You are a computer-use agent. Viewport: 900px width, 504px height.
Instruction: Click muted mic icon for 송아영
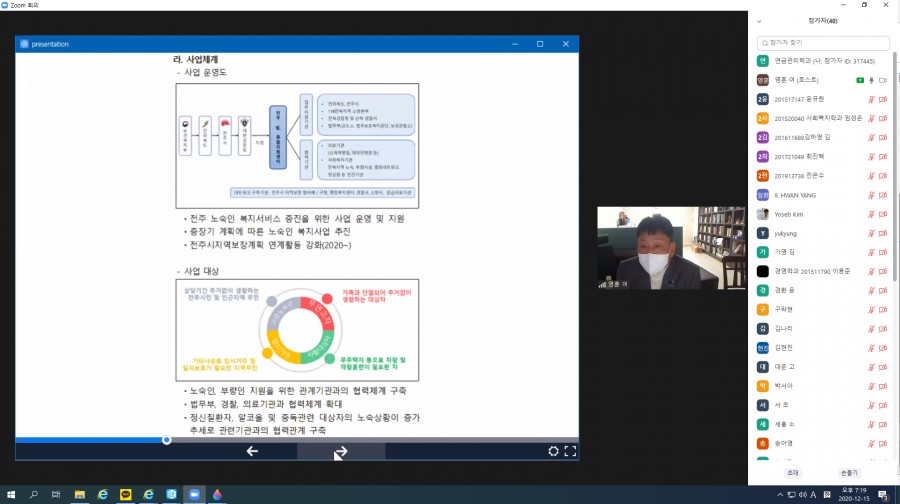[871, 443]
